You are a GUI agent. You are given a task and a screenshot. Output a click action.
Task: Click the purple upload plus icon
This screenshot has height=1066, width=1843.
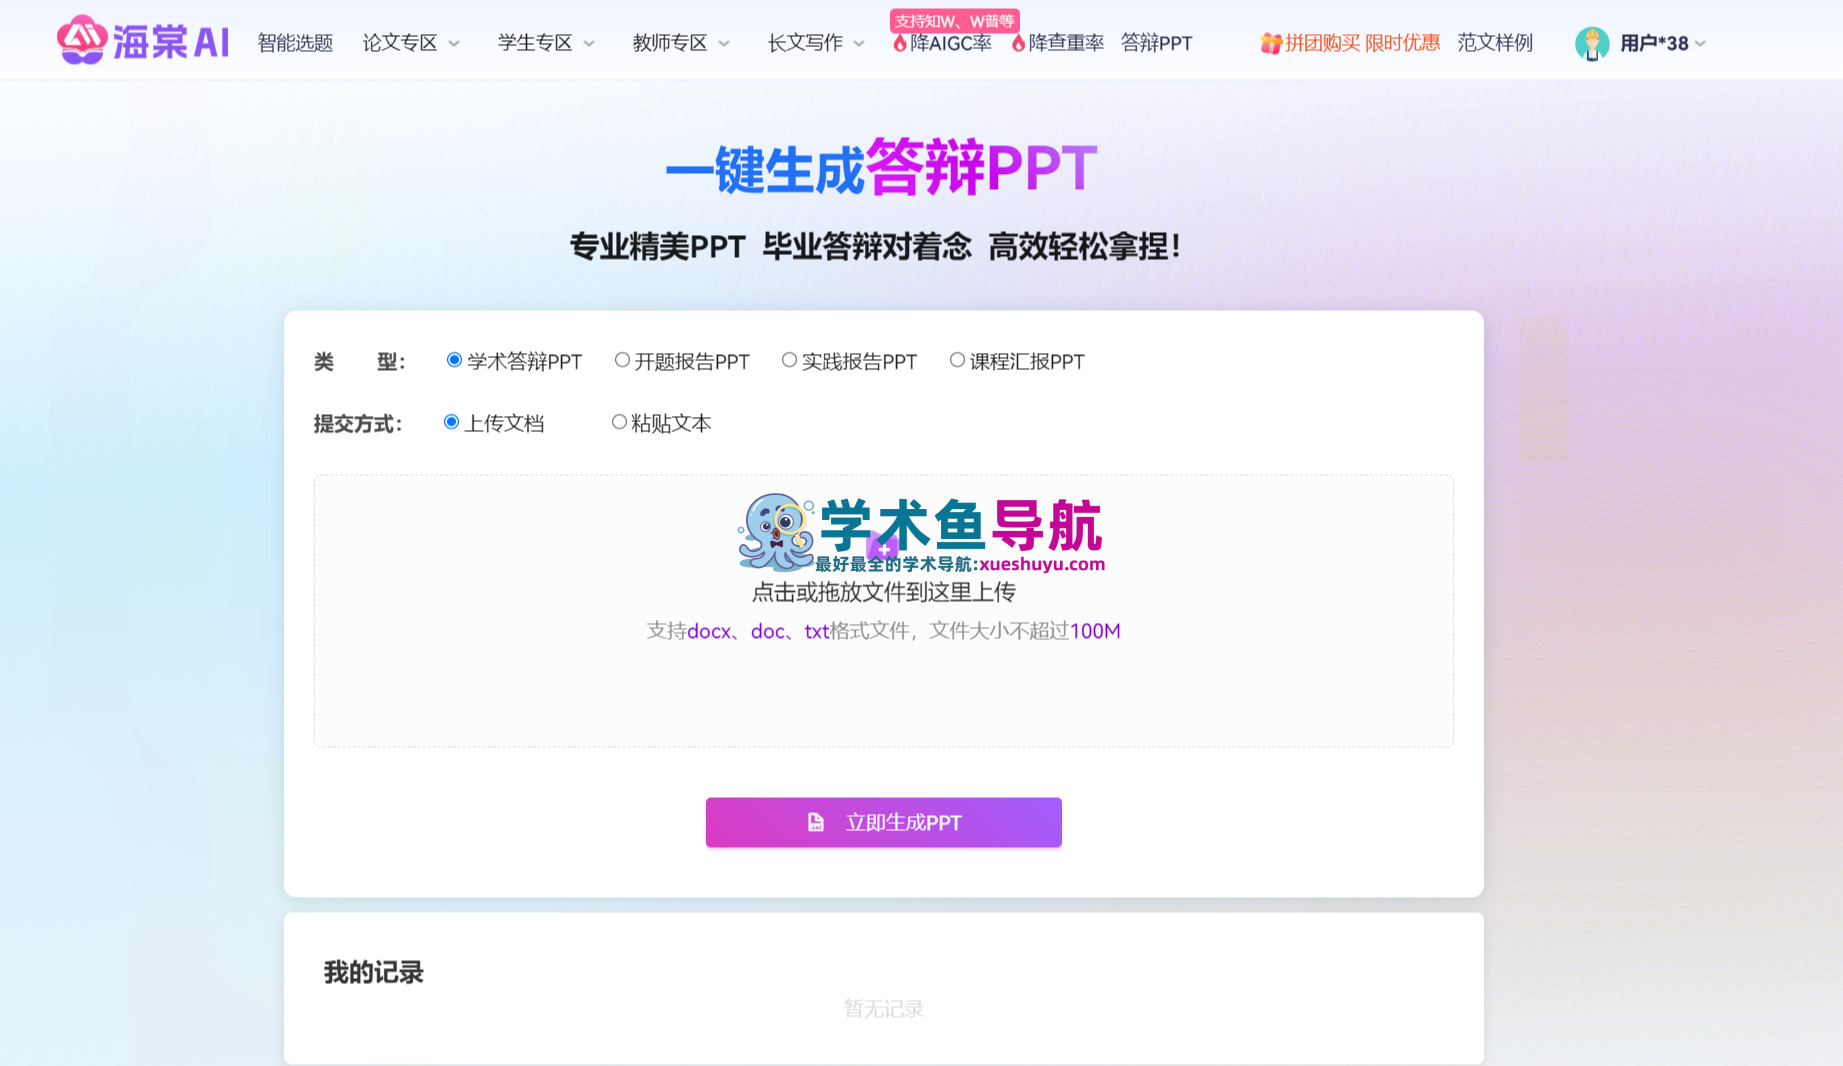coord(882,546)
